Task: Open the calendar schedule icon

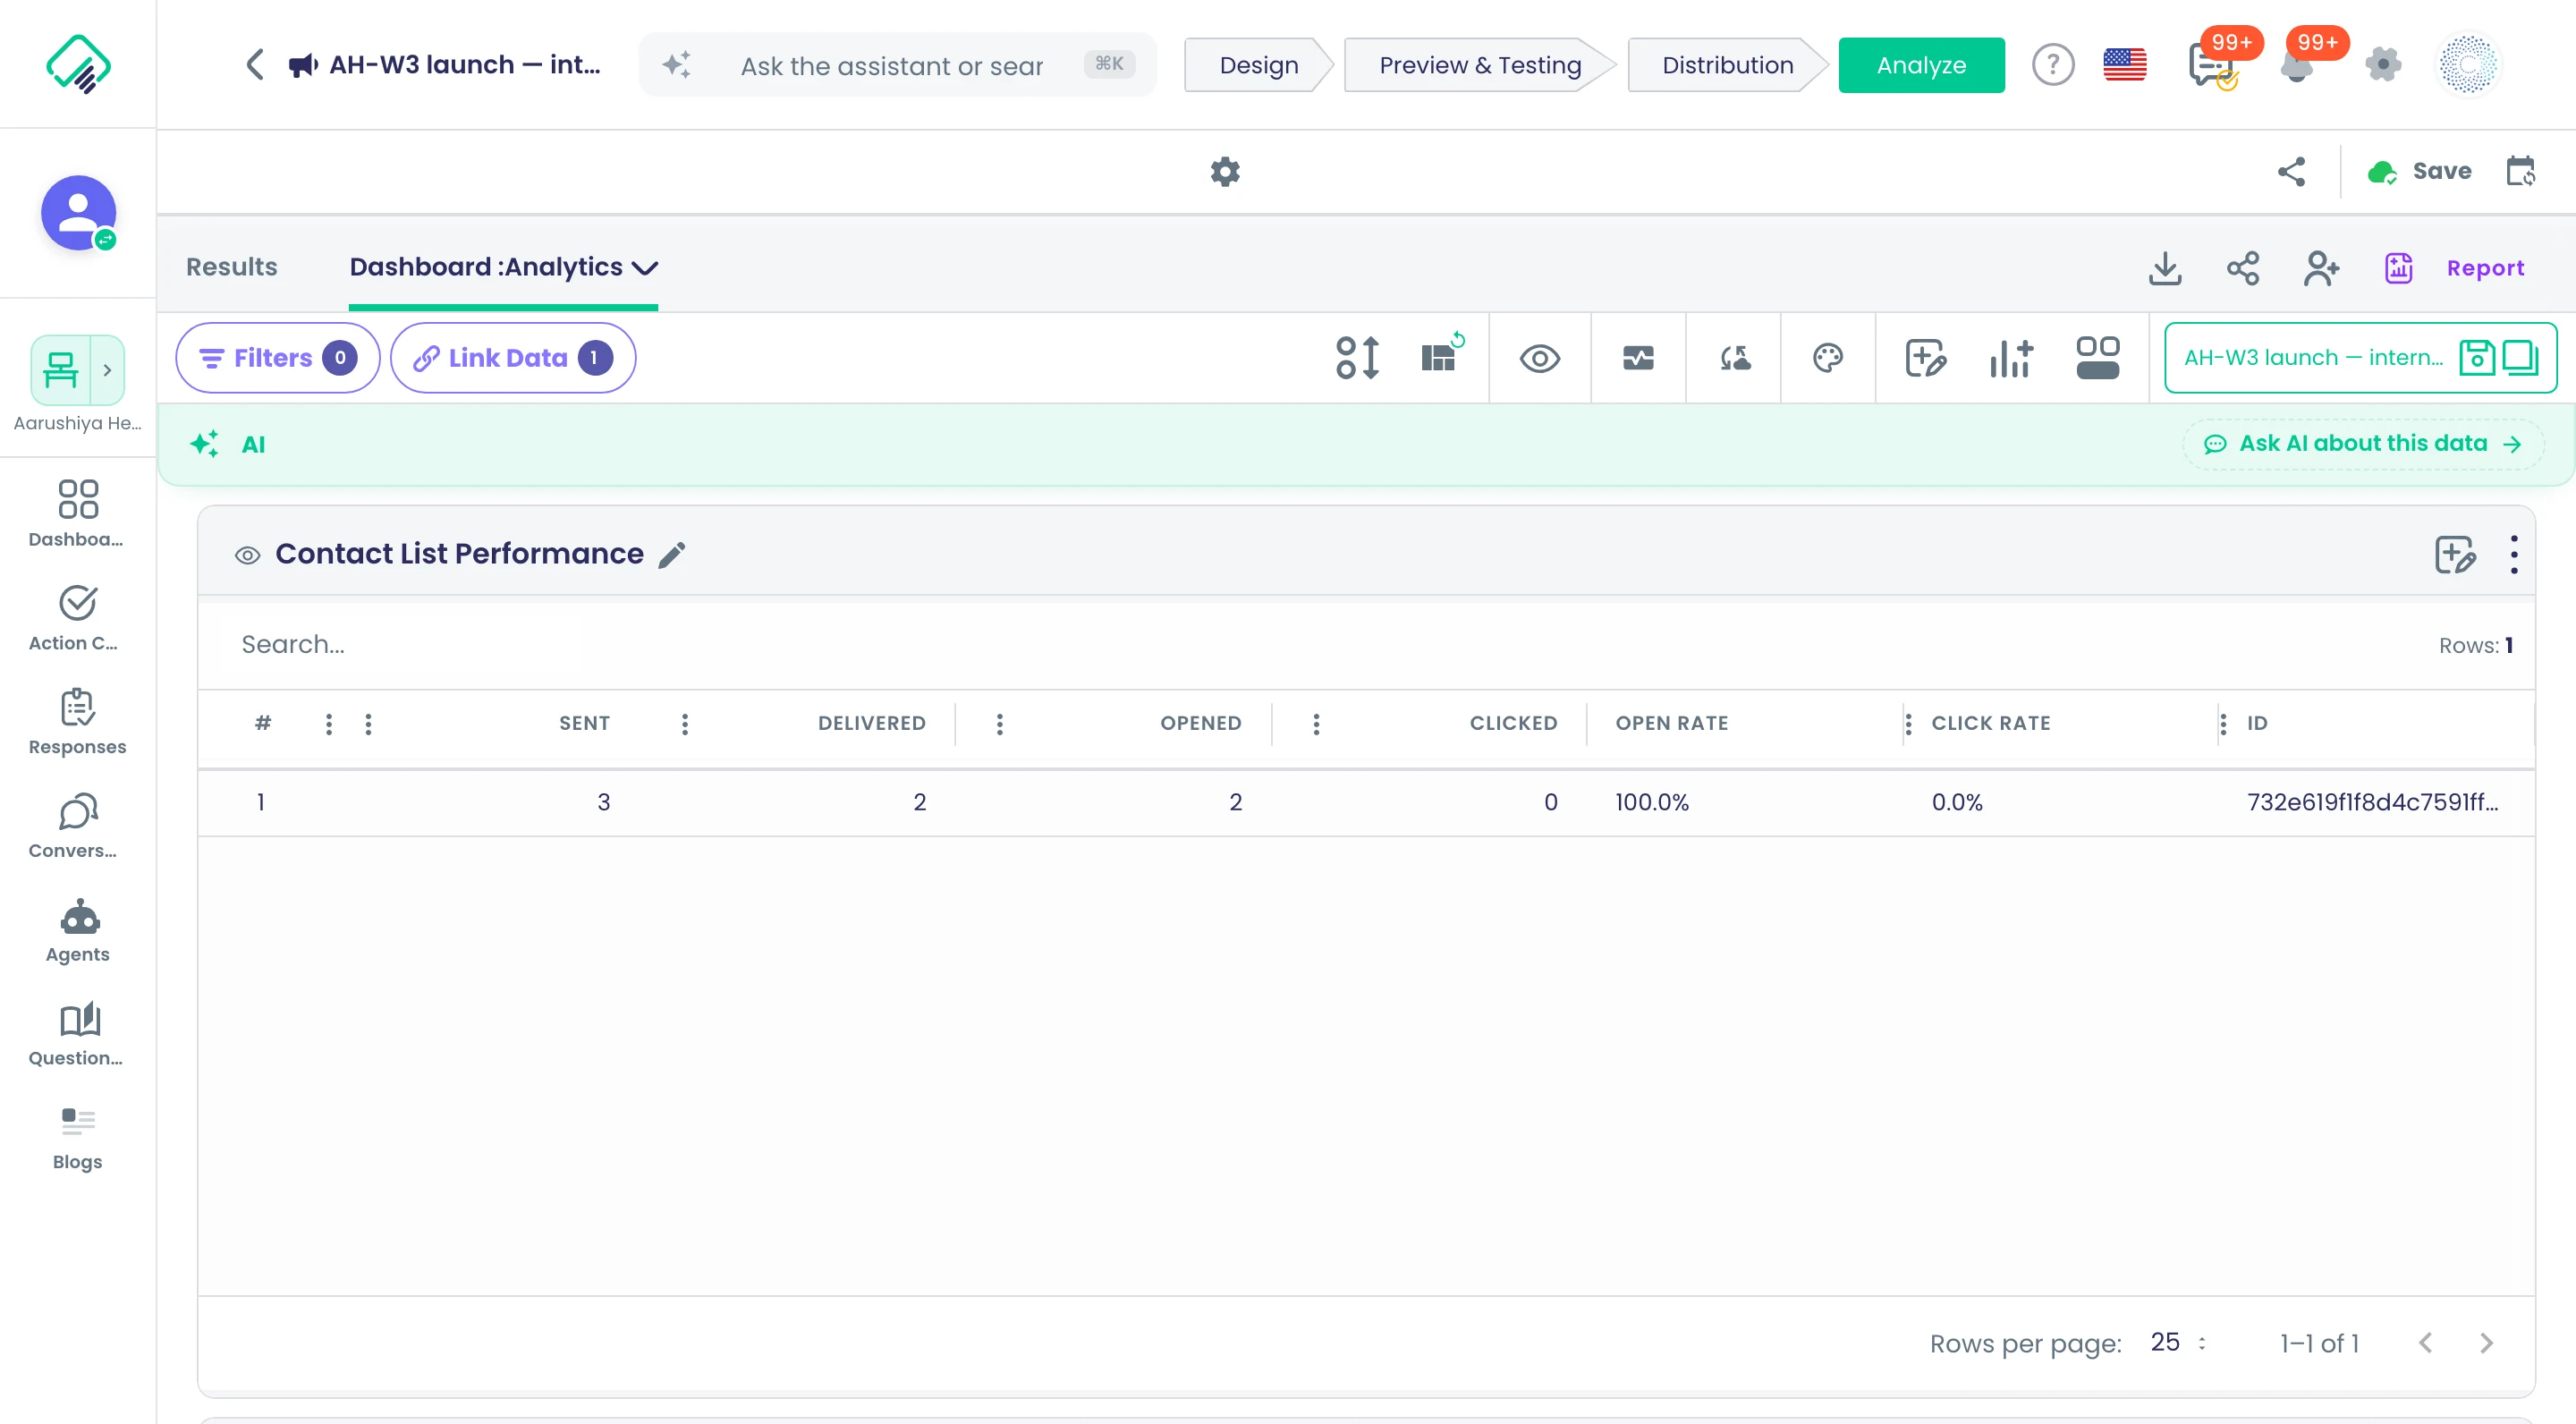Action: tap(2521, 172)
